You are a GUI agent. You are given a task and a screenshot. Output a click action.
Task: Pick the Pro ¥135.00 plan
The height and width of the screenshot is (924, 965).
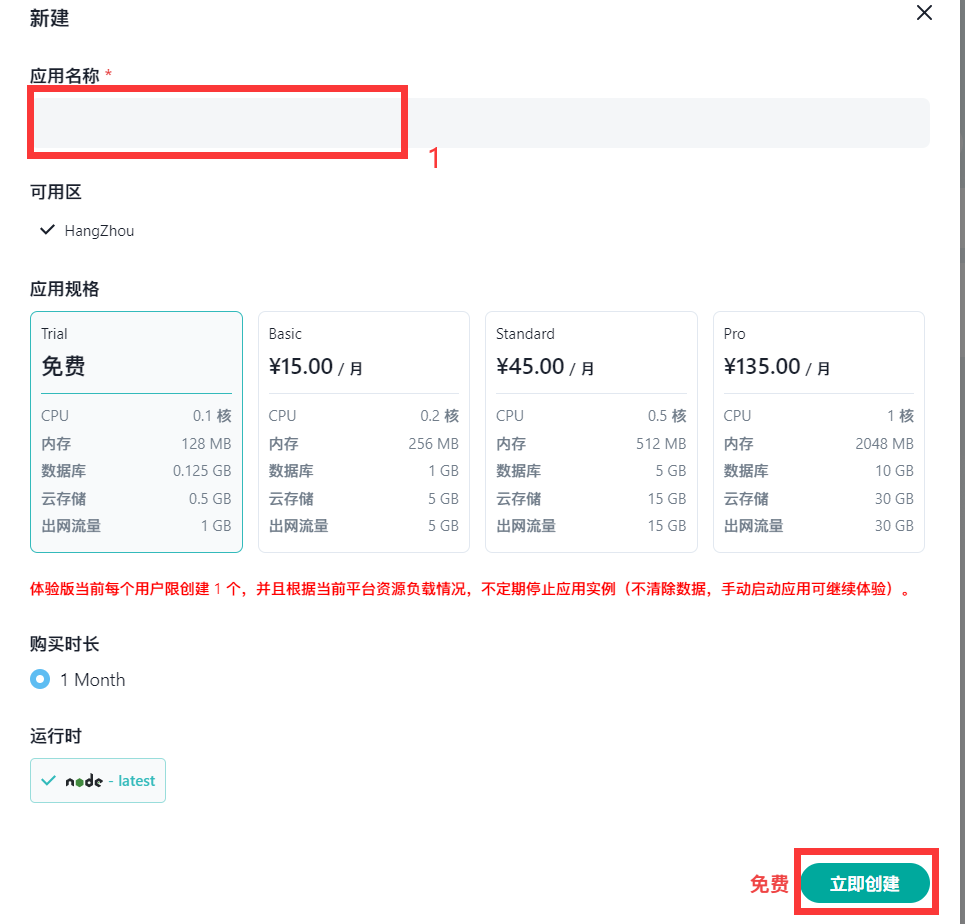click(818, 432)
